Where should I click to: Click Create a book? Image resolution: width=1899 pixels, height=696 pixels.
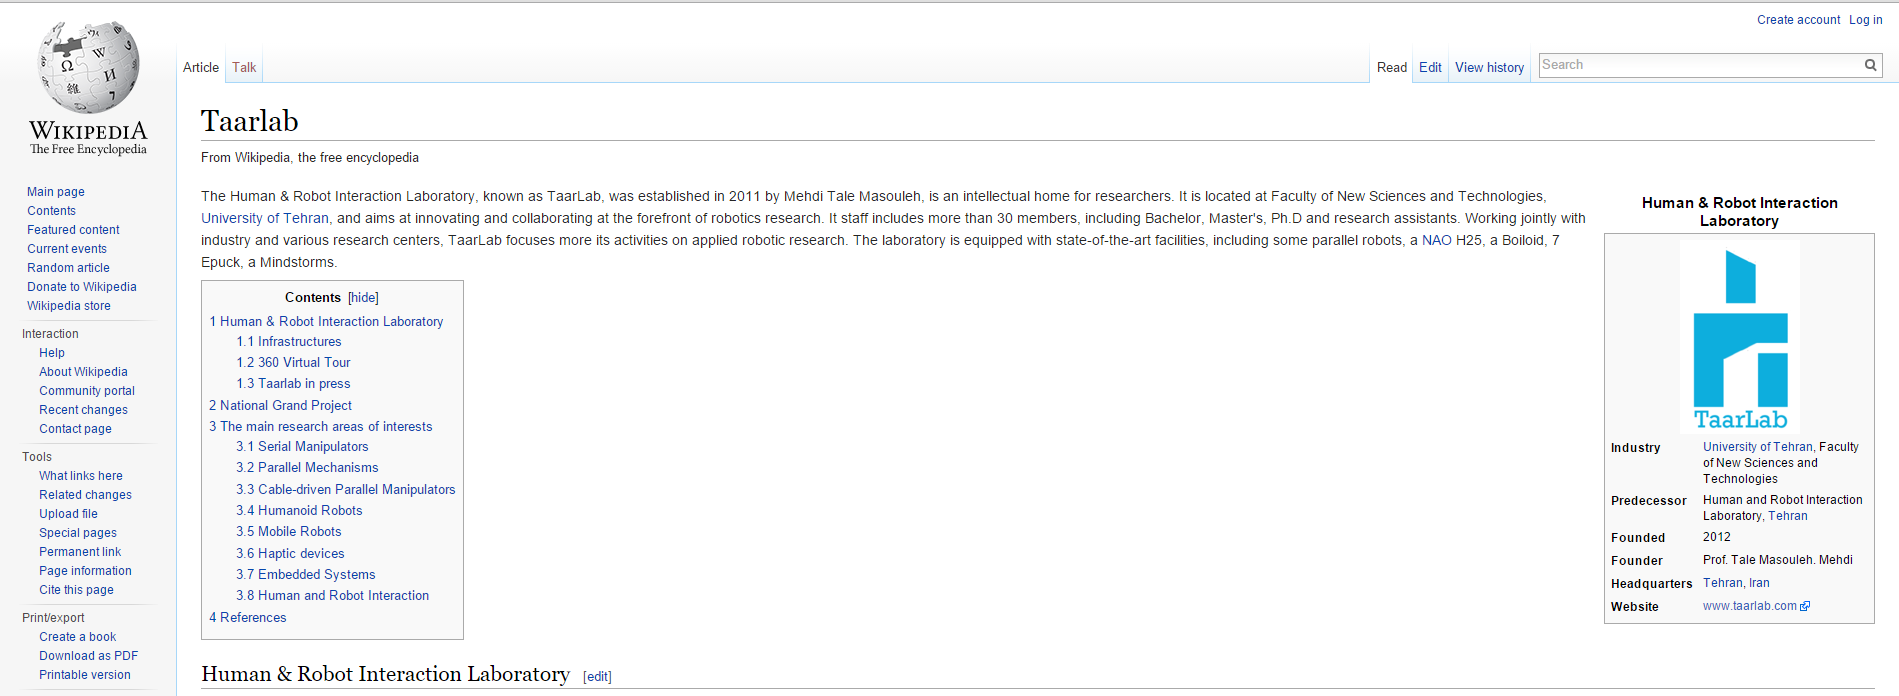77,637
